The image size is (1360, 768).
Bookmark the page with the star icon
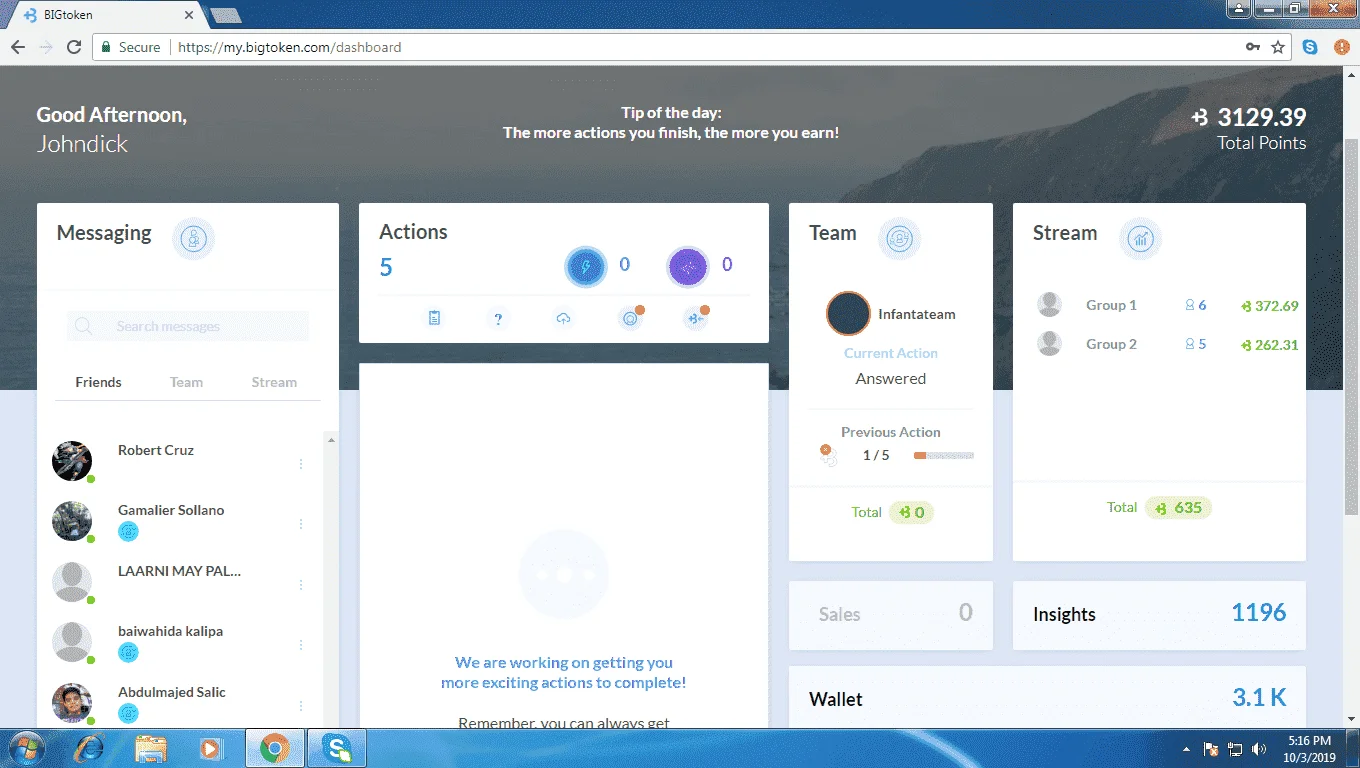click(1278, 47)
